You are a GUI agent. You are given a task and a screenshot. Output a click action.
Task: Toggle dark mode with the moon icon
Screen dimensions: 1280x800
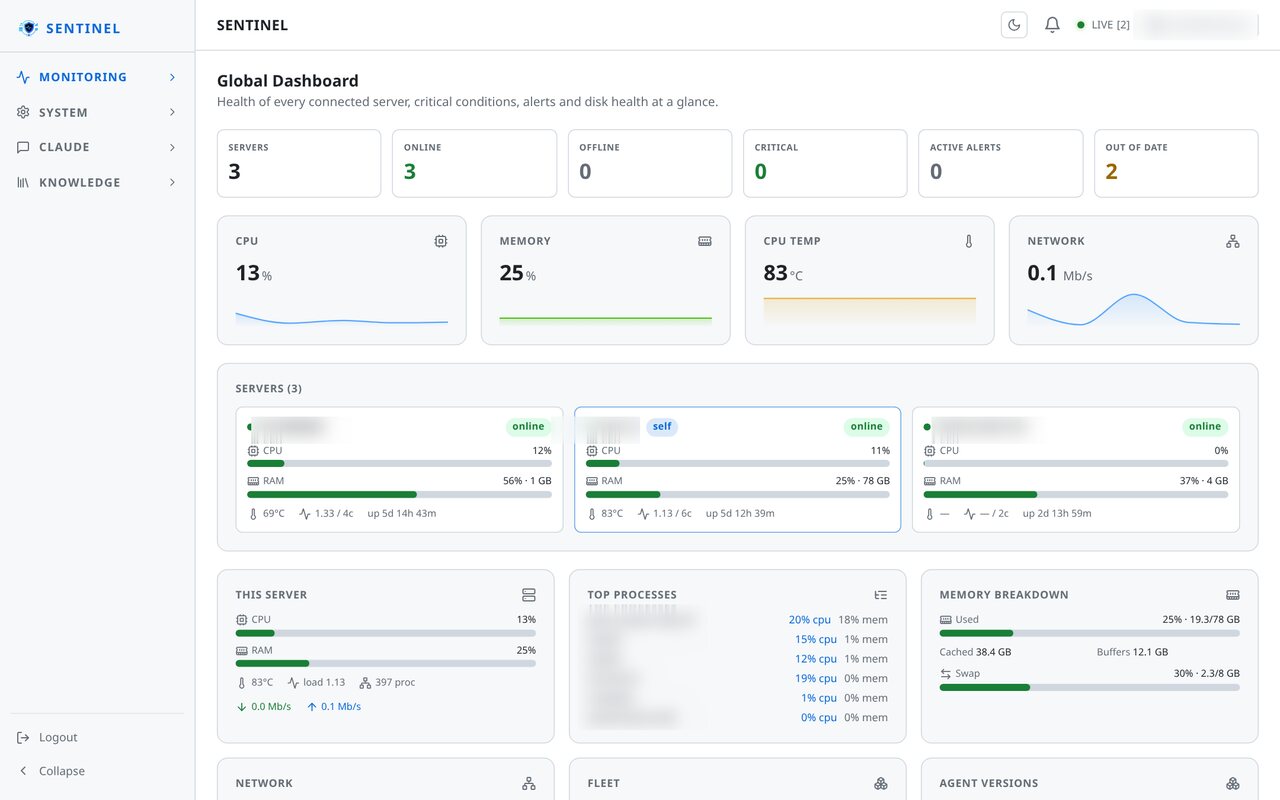[x=1014, y=25]
